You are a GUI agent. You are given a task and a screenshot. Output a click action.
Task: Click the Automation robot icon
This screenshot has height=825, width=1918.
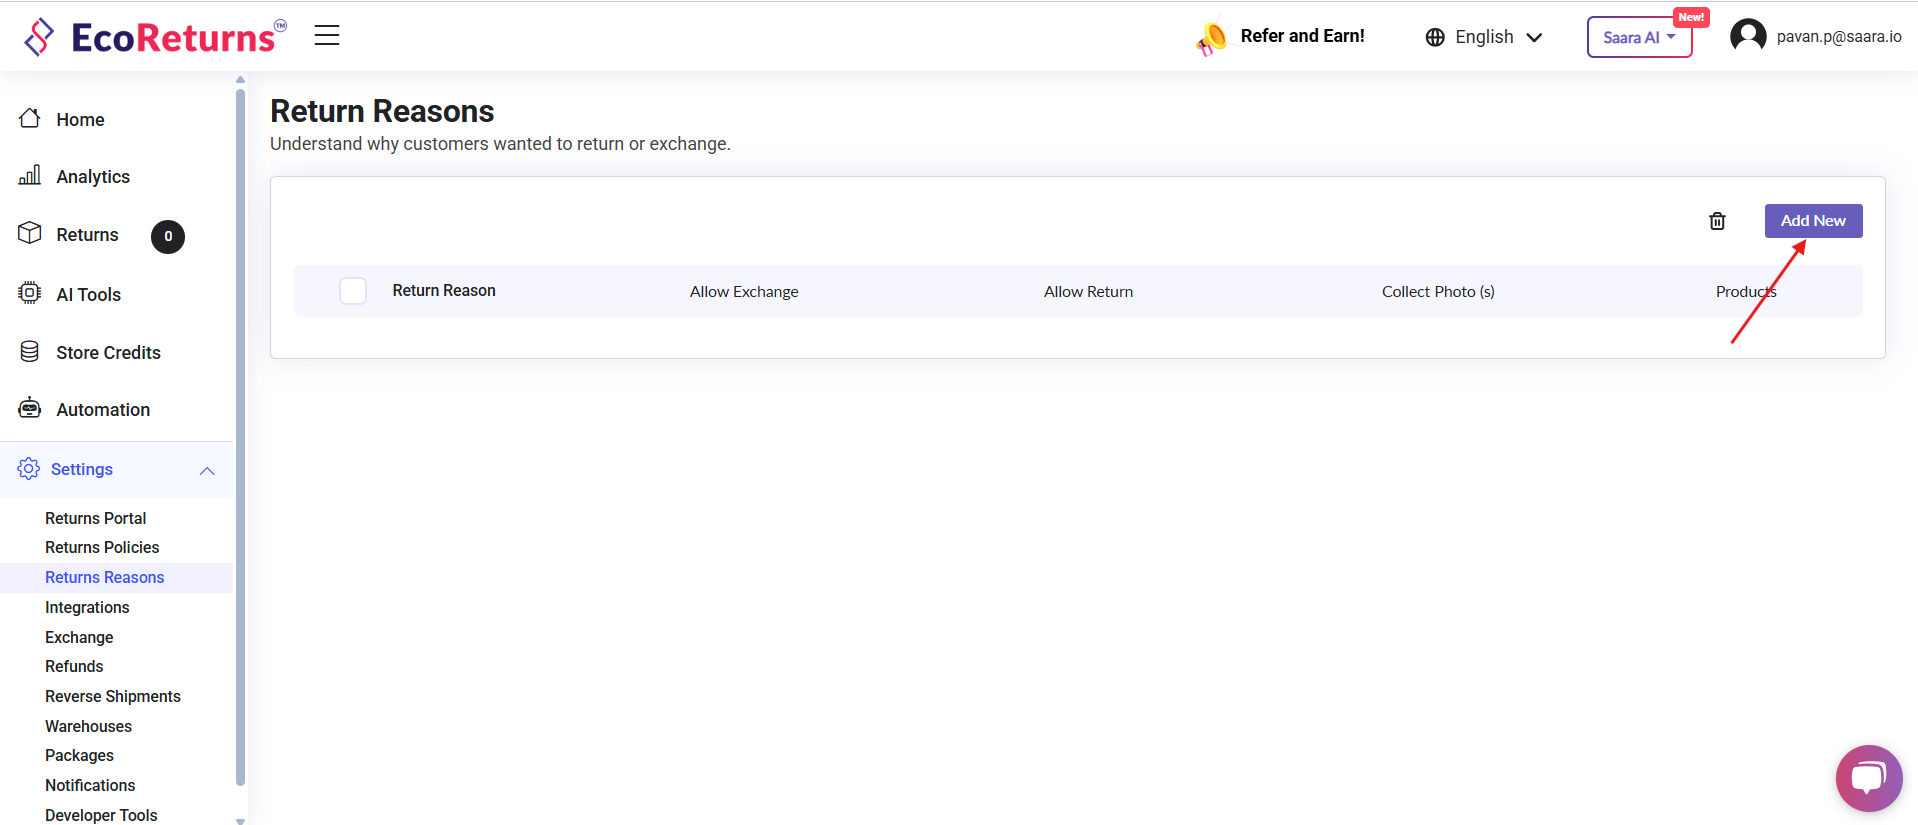tap(30, 409)
